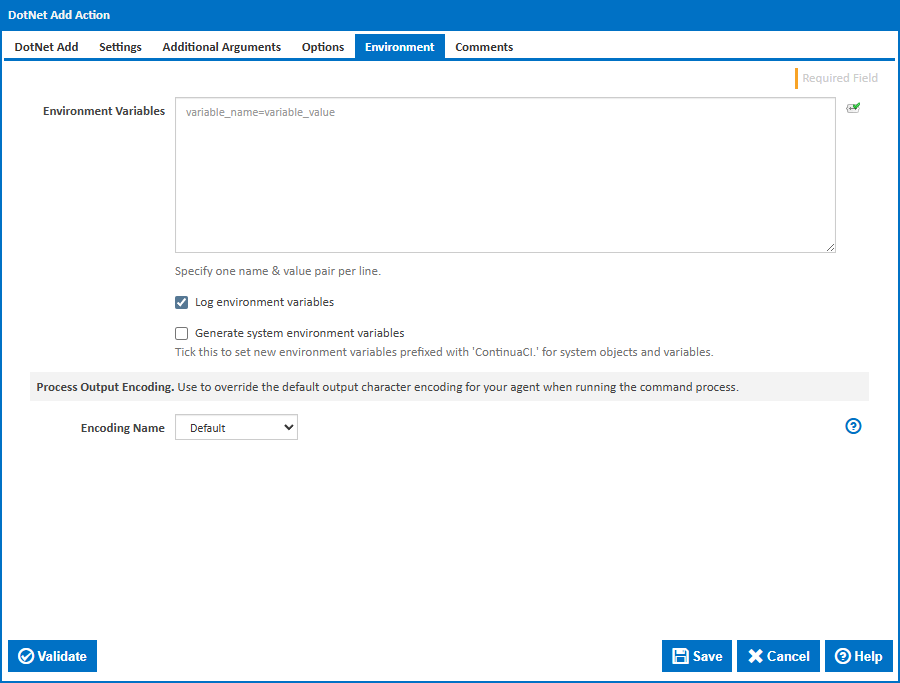Switch to the DotNet Add tab
This screenshot has height=683, width=900.
pos(46,46)
